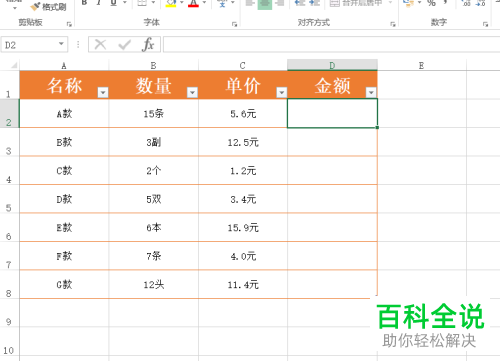Select the cell containing 15条
This screenshot has width=500, height=361.
click(153, 113)
